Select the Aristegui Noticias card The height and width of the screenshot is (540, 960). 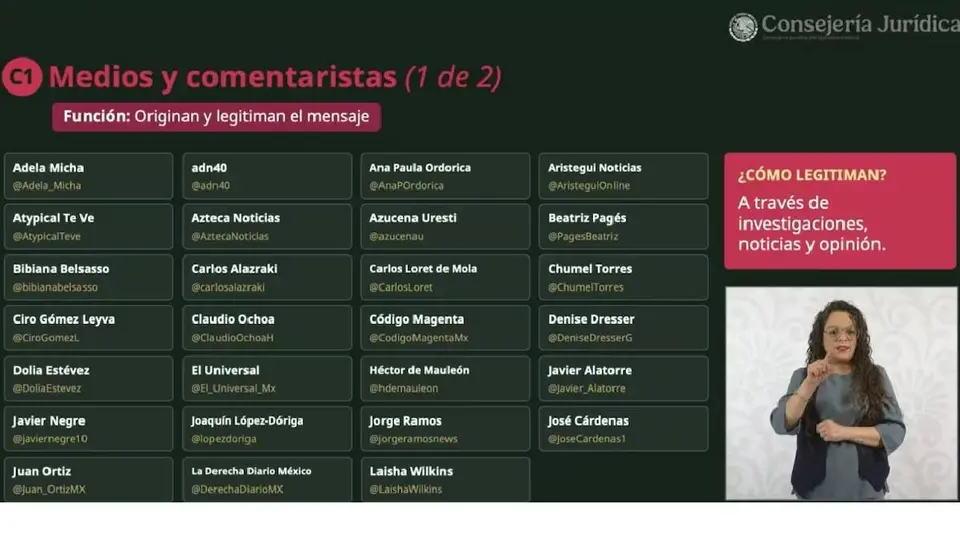[623, 176]
